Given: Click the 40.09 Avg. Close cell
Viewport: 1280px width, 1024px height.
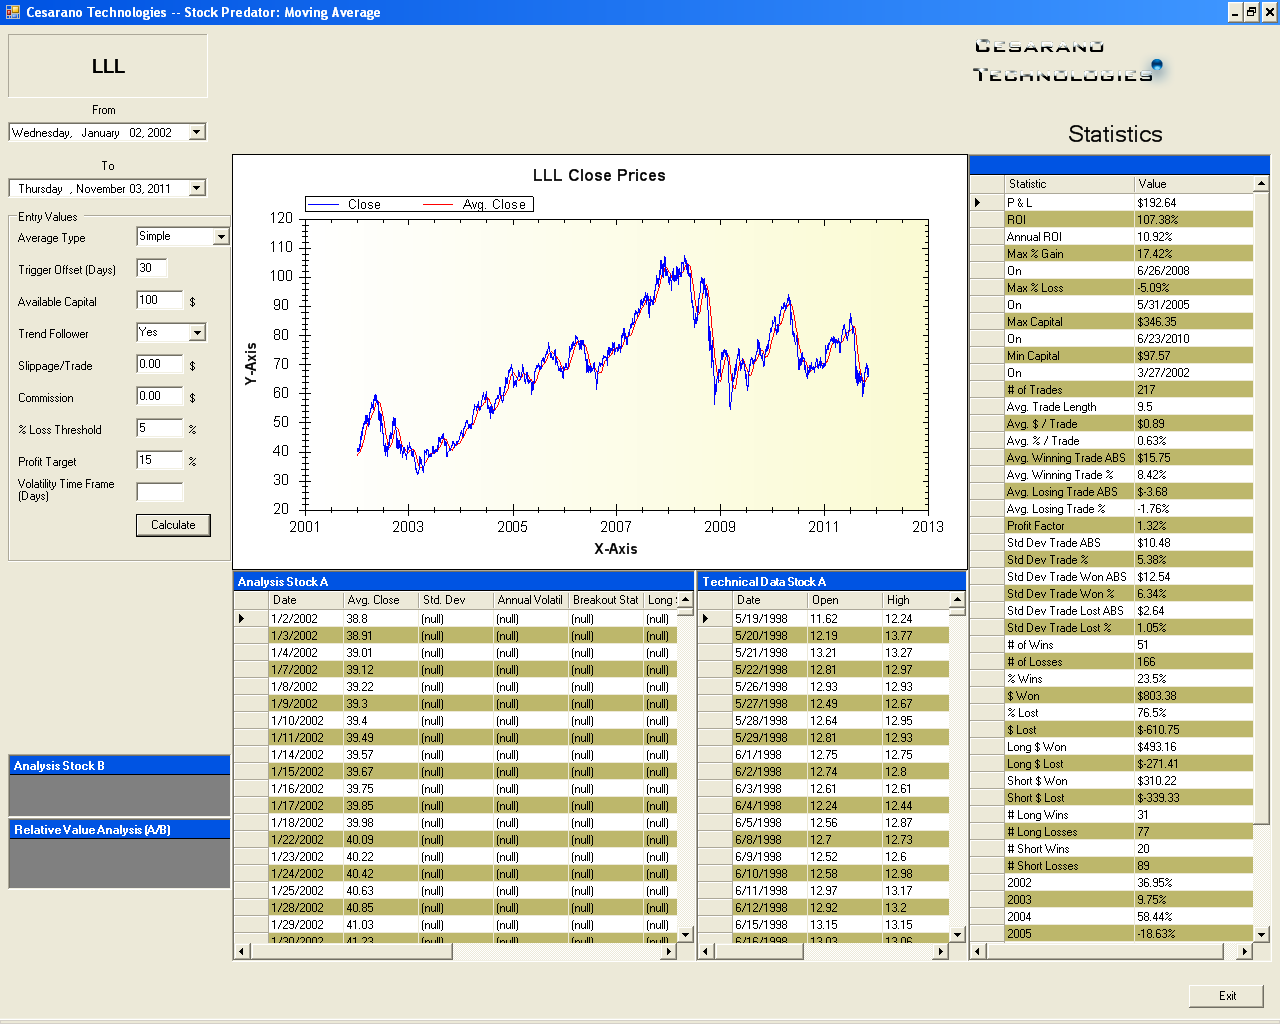Looking at the screenshot, I should pyautogui.click(x=380, y=840).
